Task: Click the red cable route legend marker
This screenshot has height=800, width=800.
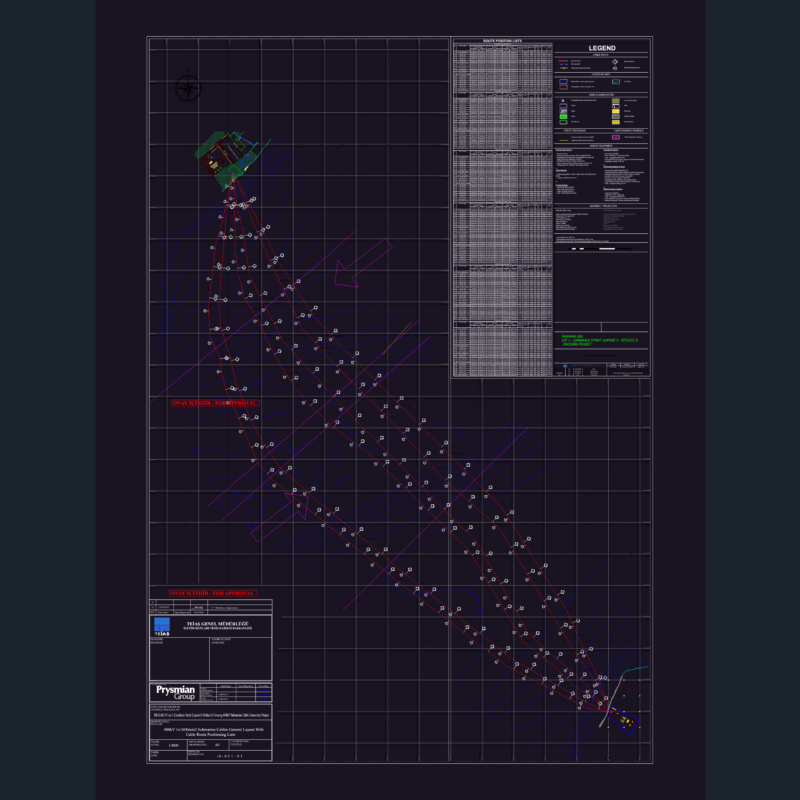Action: click(x=563, y=61)
